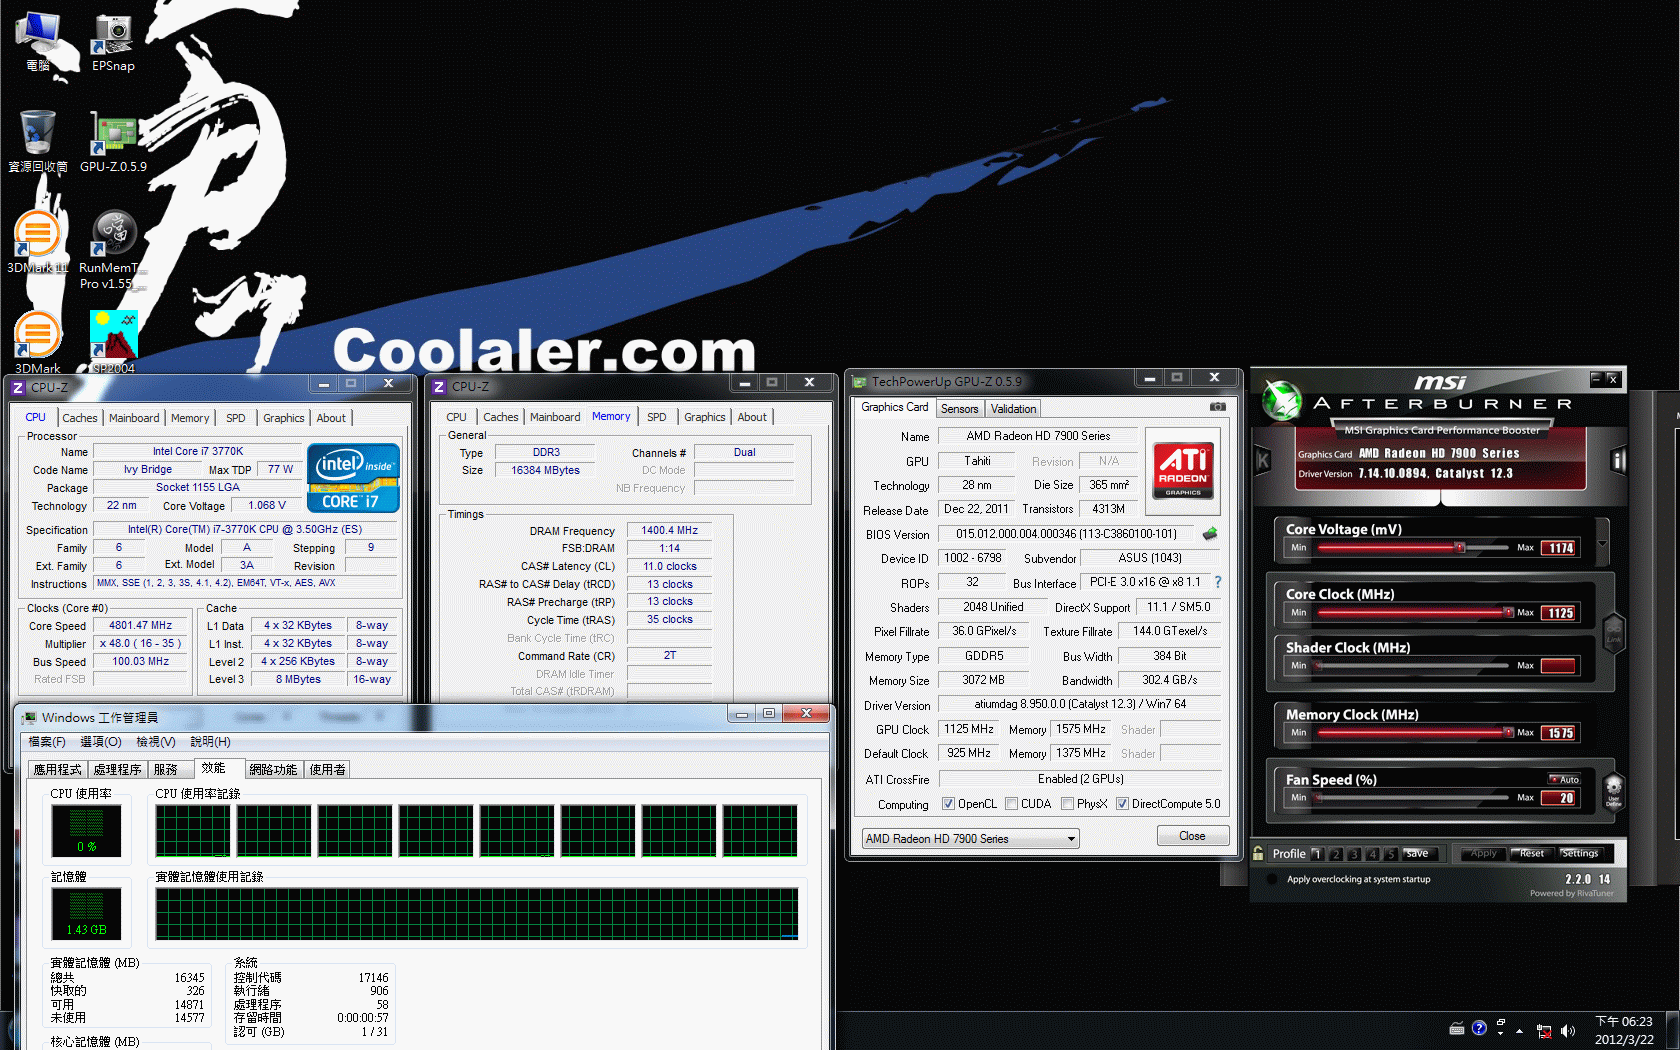Switch to Validation tab in GPU-Z

pos(1013,408)
